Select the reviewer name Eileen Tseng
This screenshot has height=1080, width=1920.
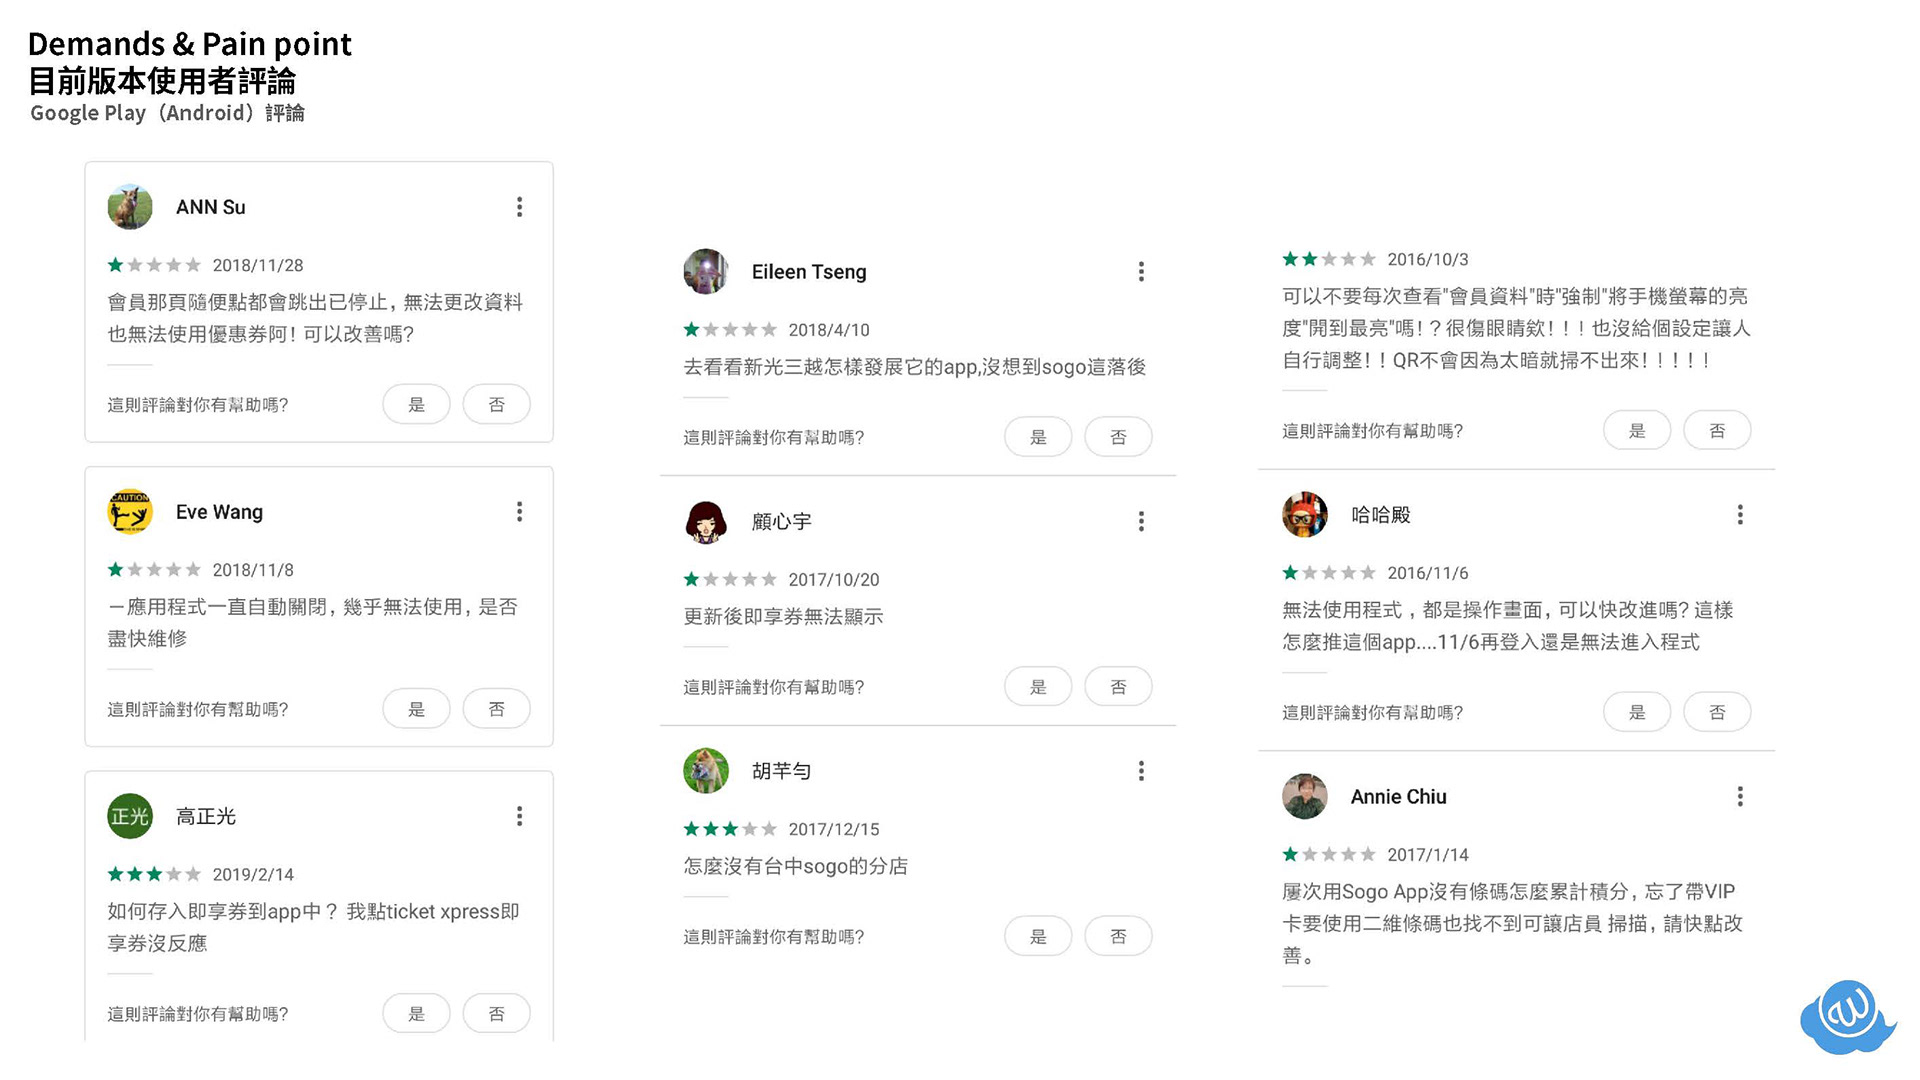click(809, 272)
